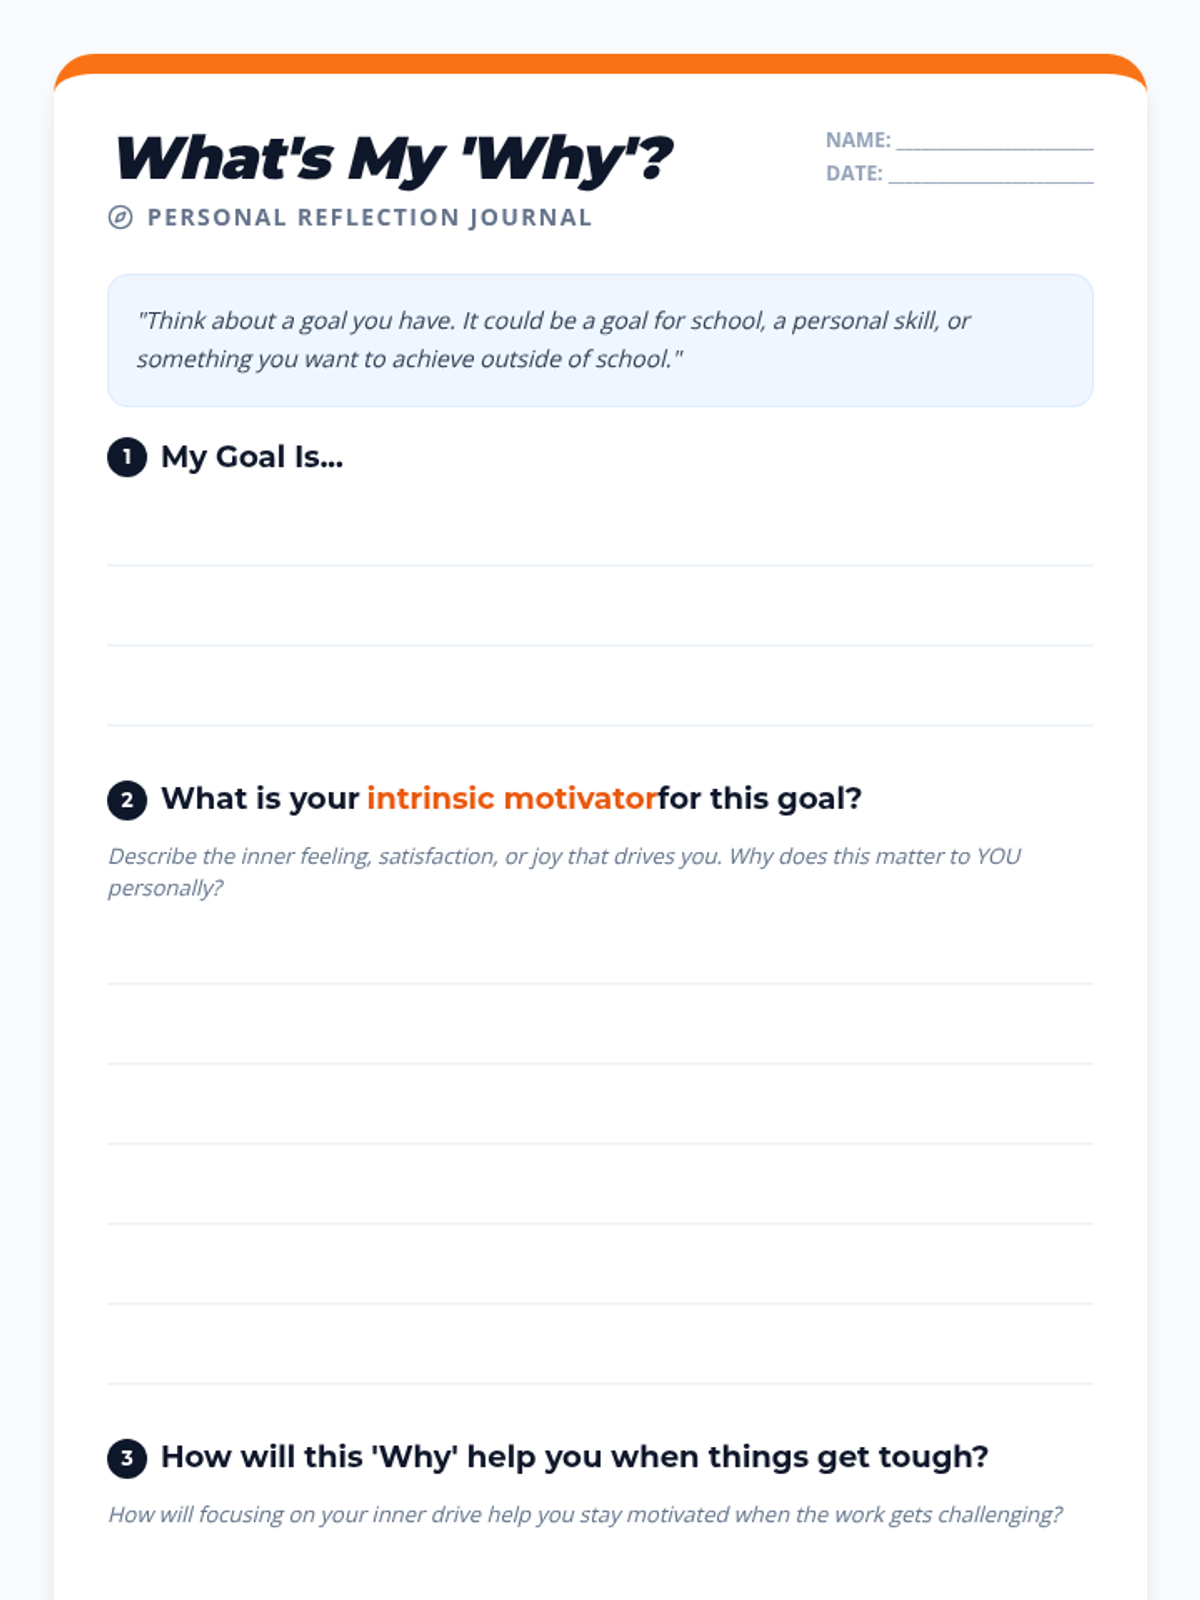Click the blank line after NAME
The height and width of the screenshot is (1600, 1200).
(x=994, y=142)
